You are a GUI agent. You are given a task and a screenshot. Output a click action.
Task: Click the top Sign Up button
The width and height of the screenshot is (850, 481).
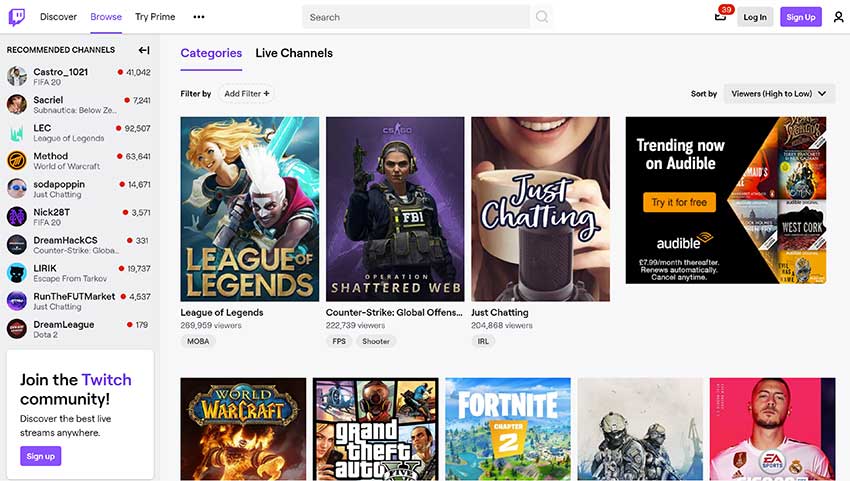tap(801, 17)
